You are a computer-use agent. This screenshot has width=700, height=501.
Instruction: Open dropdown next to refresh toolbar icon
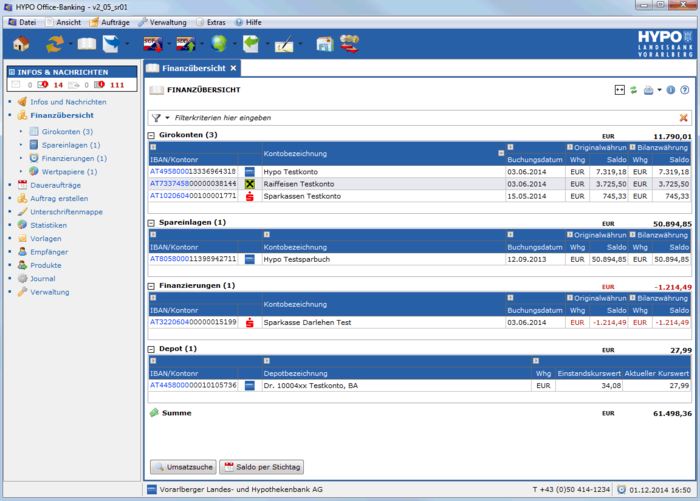tap(71, 44)
